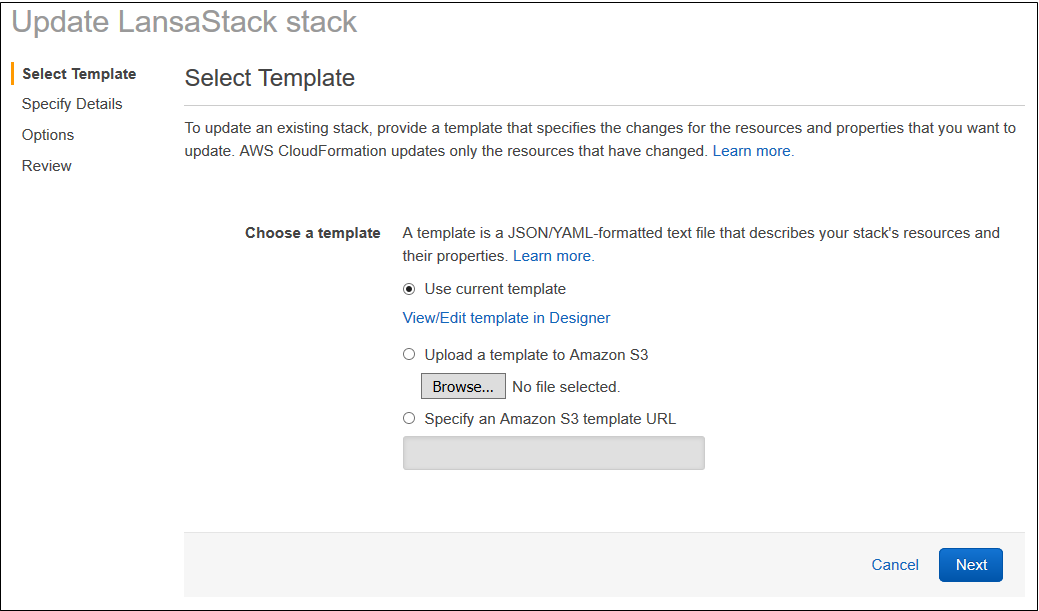Focus the Amazon S3 template URL field

click(x=553, y=453)
